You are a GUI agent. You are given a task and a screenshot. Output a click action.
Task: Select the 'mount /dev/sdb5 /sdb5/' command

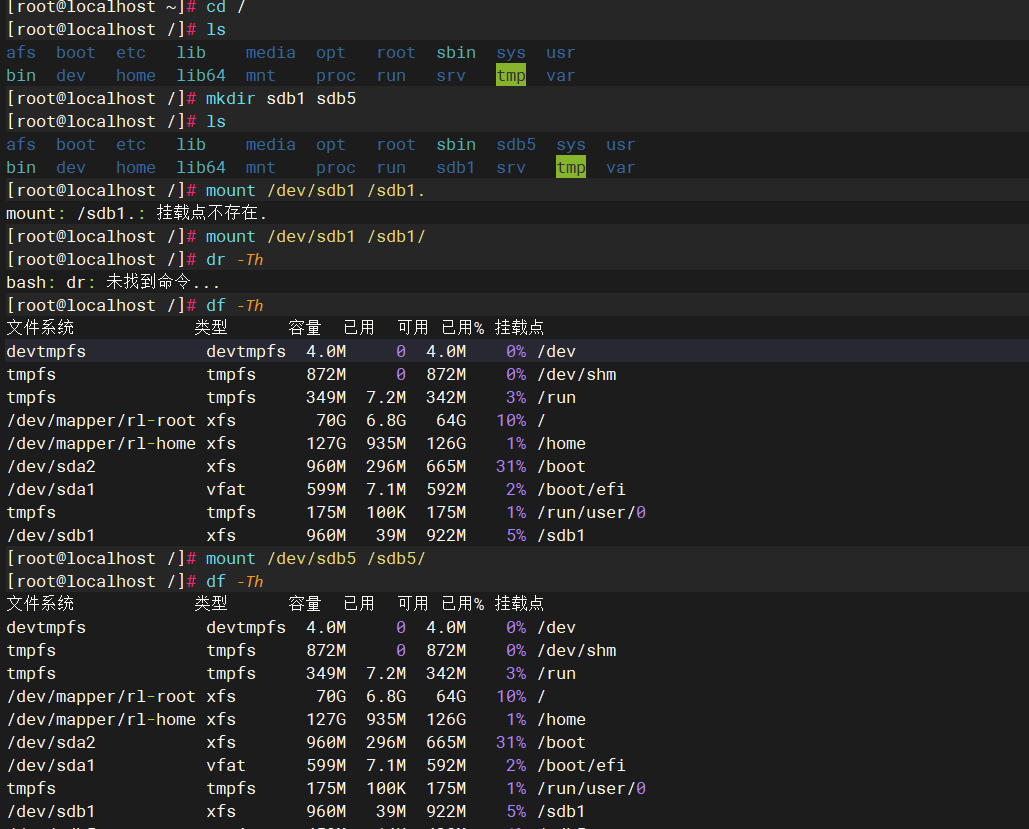[316, 559]
